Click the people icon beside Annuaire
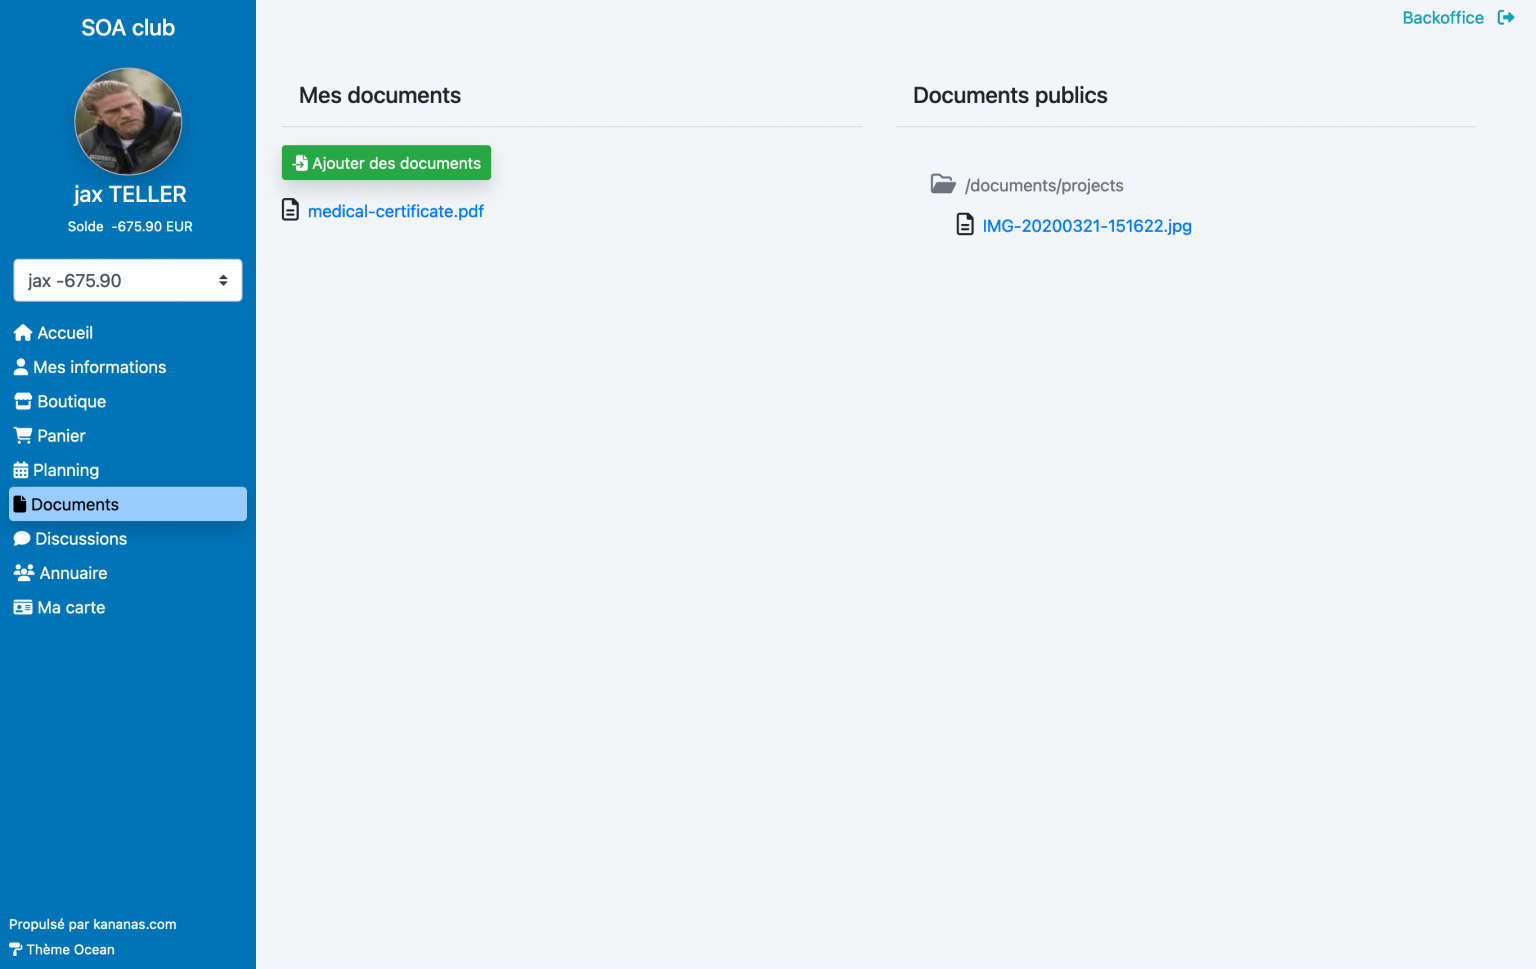 tap(23, 573)
